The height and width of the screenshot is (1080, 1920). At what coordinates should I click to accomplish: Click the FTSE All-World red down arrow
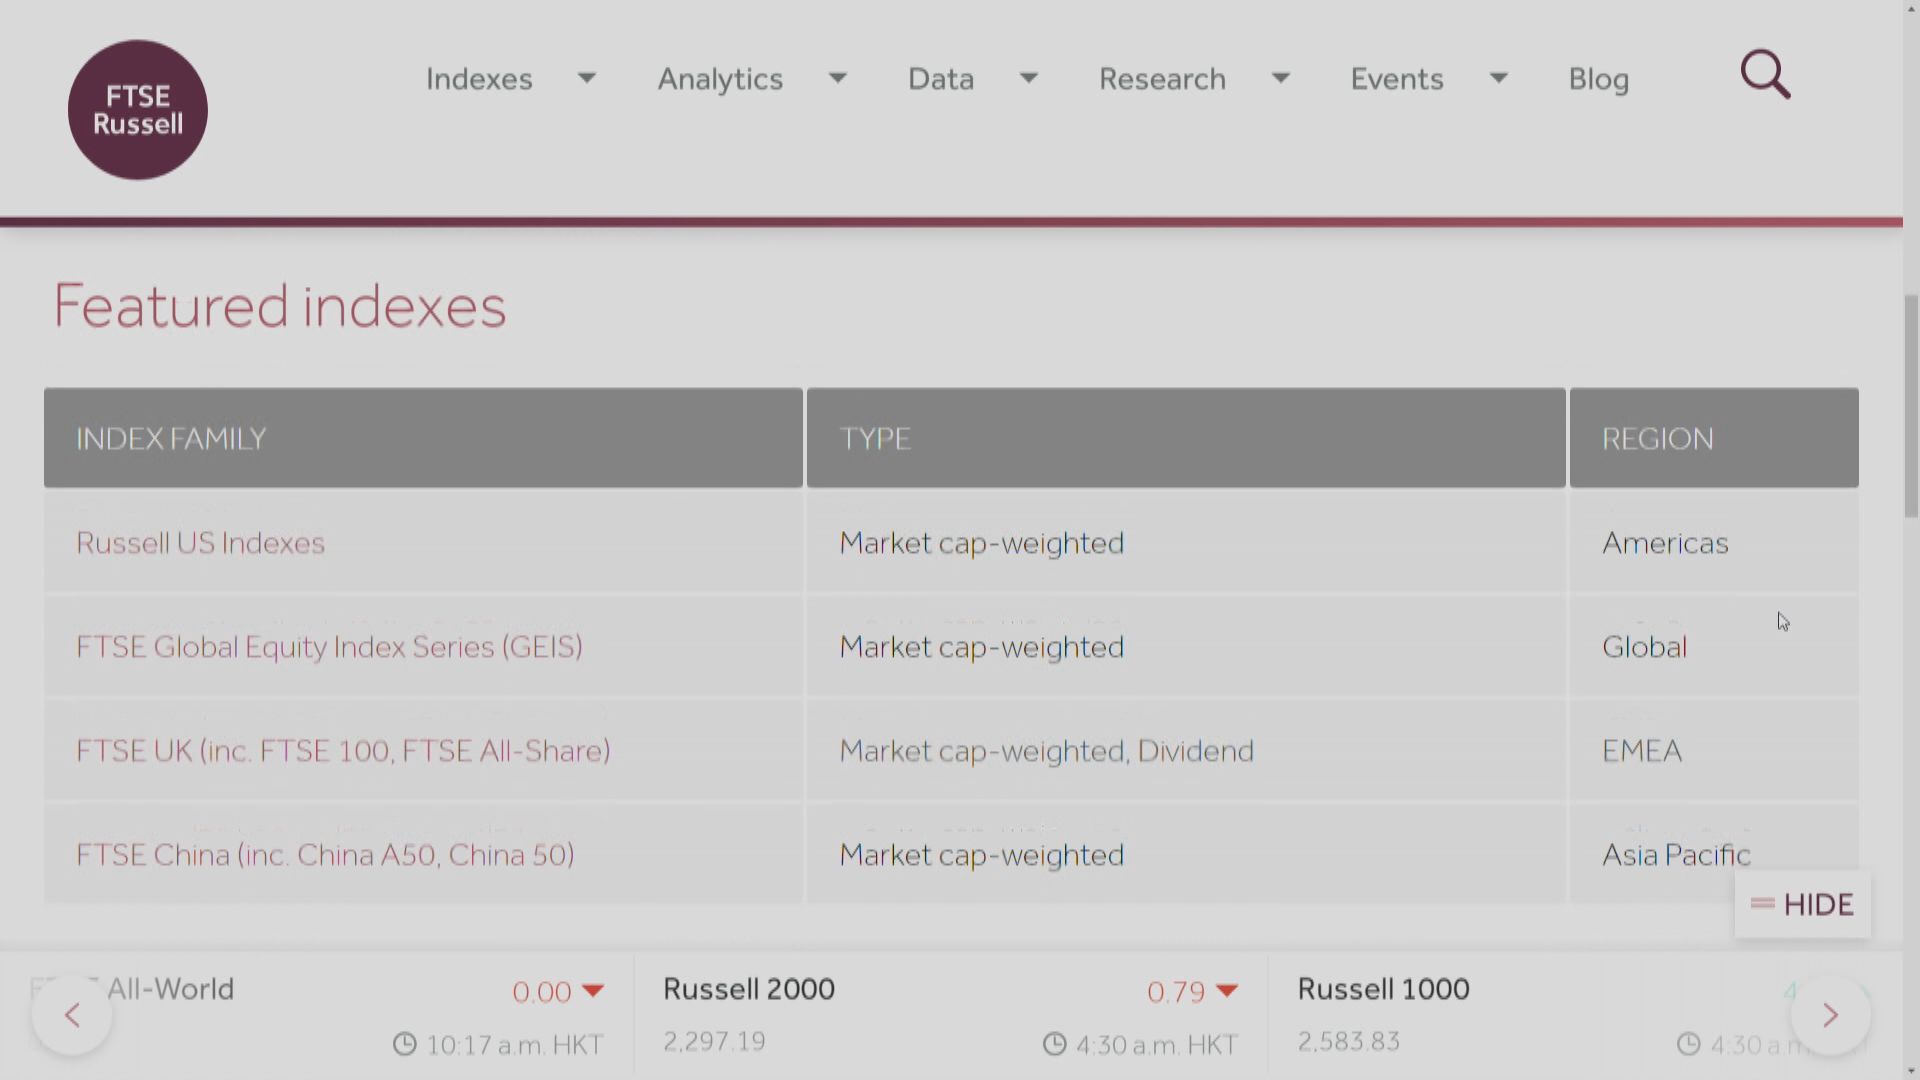(593, 991)
